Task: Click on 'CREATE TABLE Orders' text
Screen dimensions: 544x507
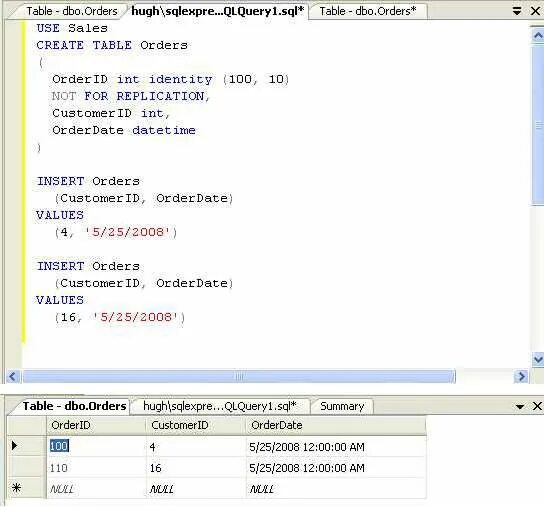Action: tap(112, 45)
